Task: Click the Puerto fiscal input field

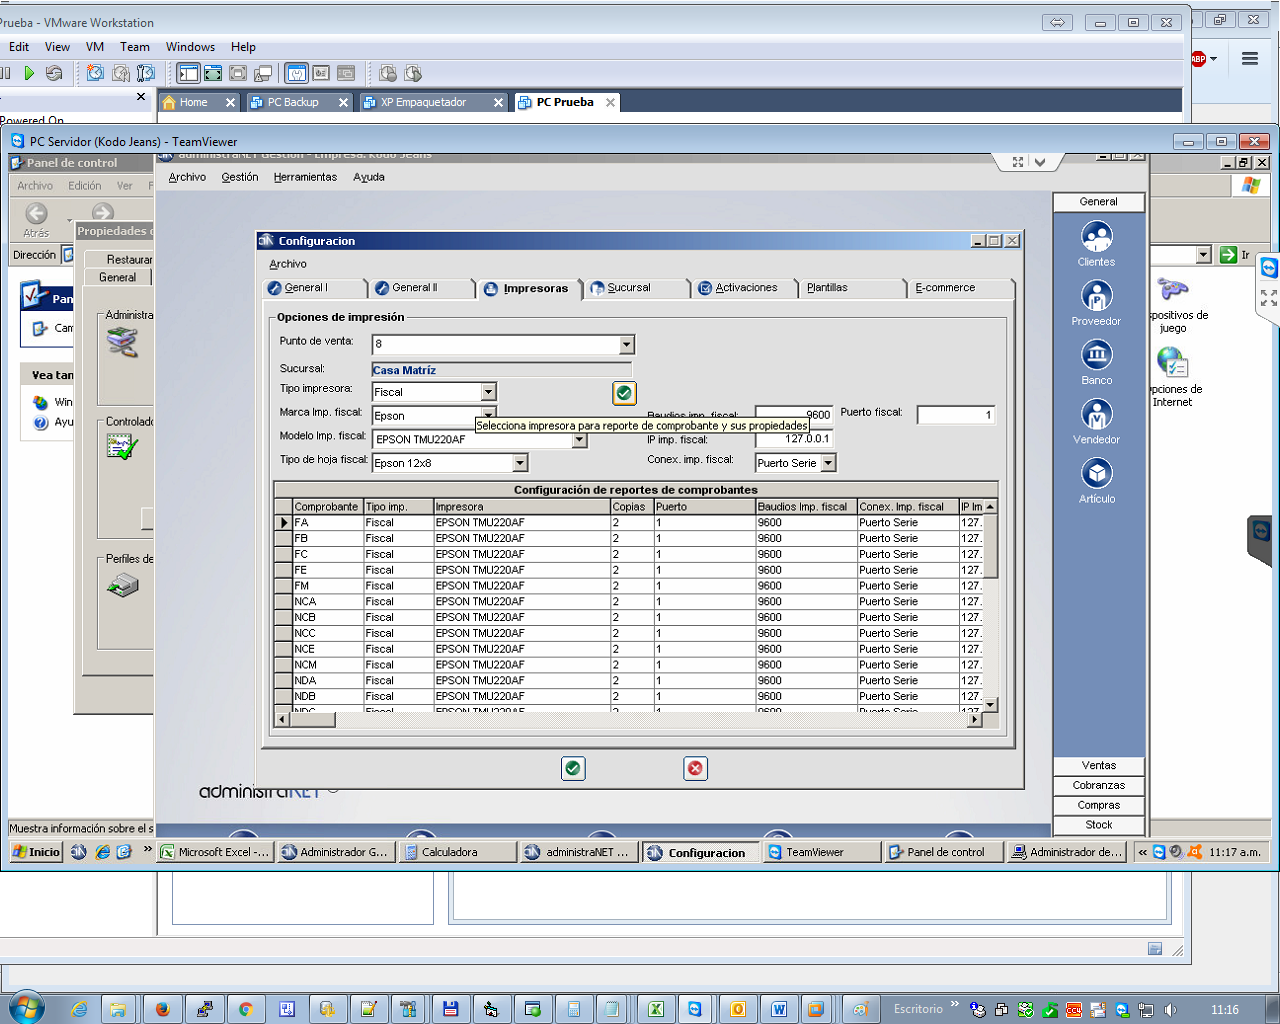Action: 955,415
